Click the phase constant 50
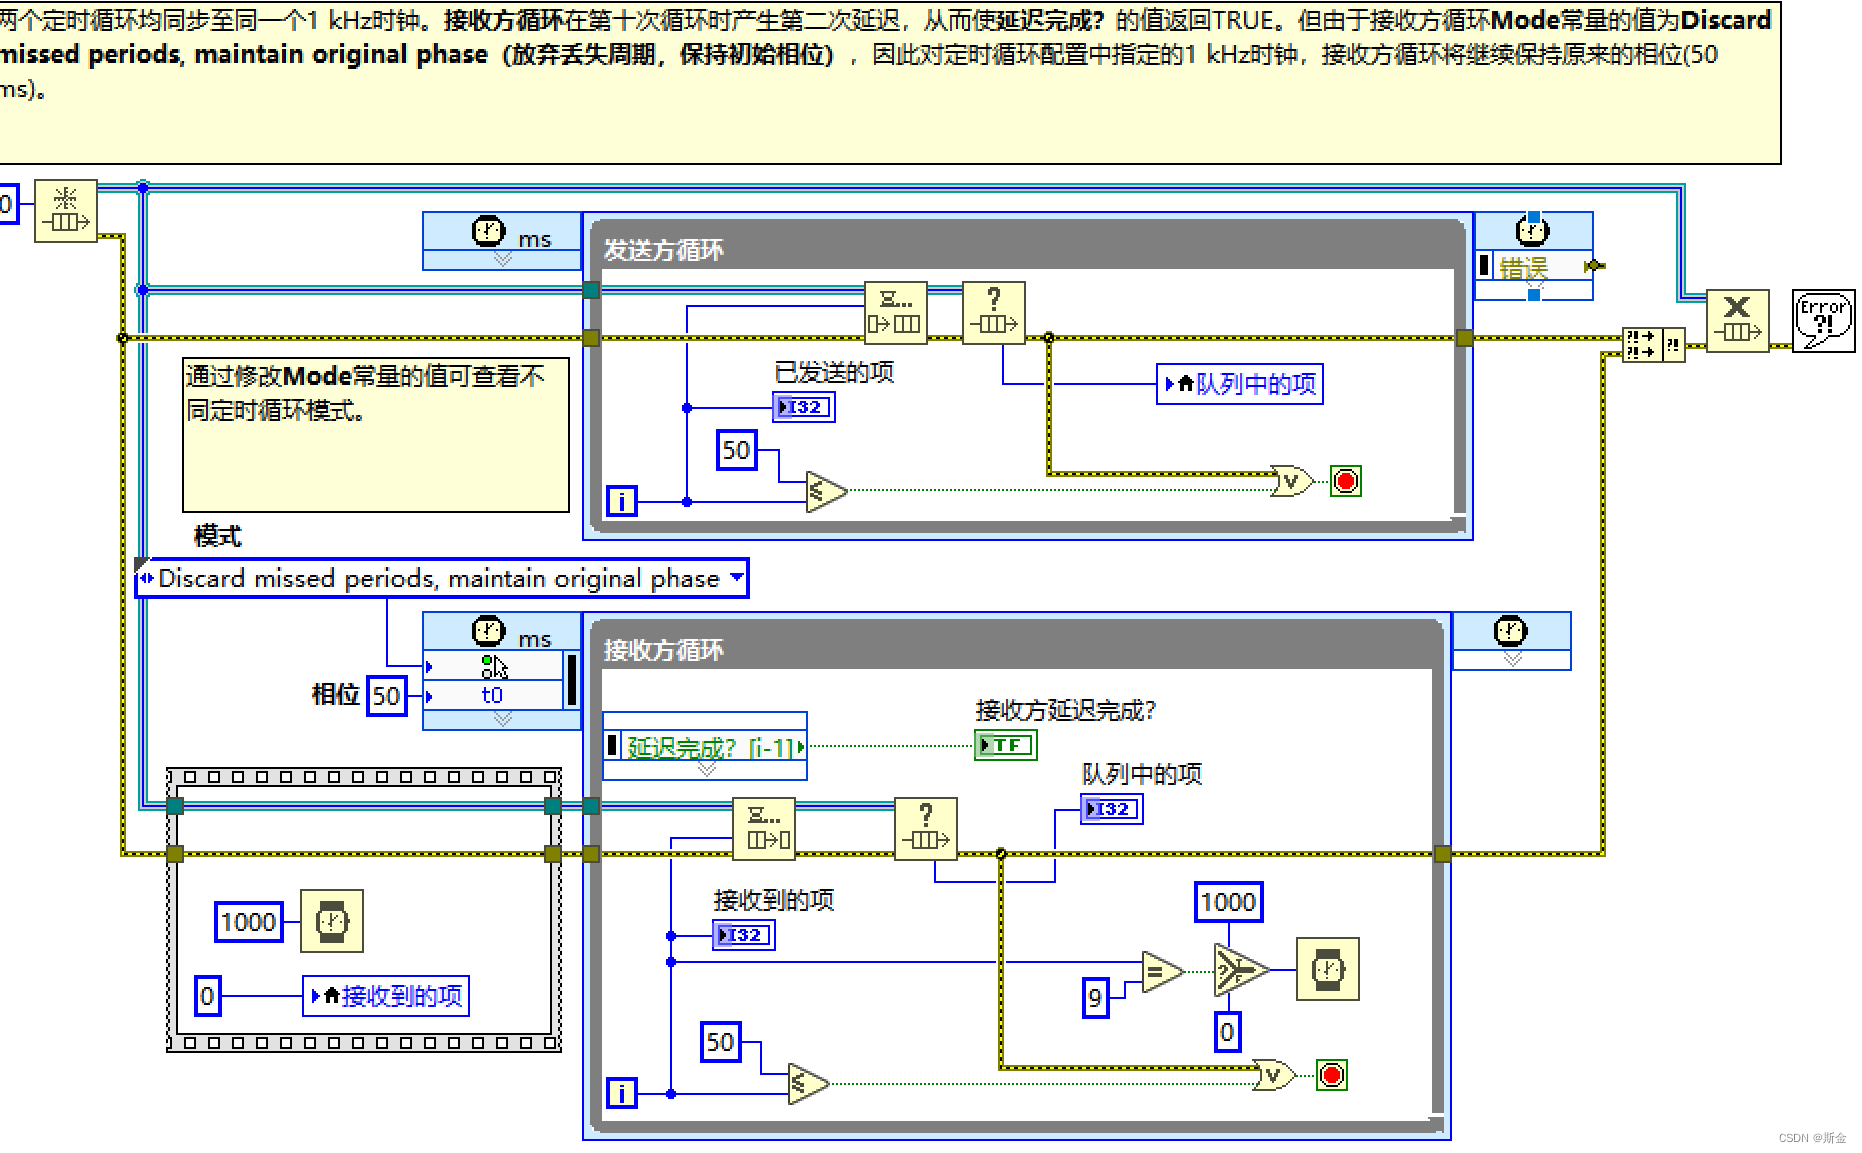Viewport: 1862px width, 1153px height. [386, 696]
